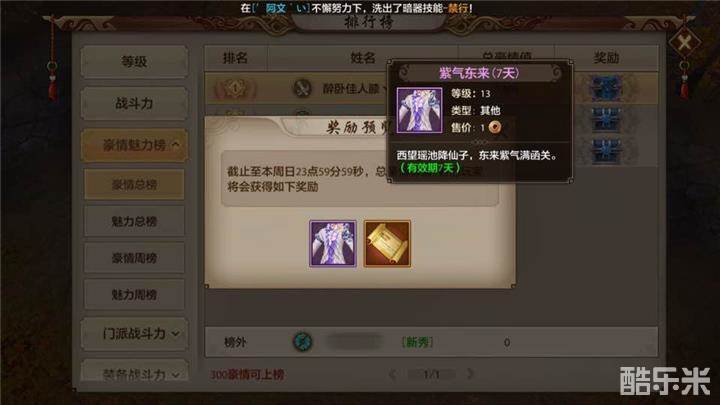
Task: Expand the 门派战斗力 category
Action: (134, 333)
